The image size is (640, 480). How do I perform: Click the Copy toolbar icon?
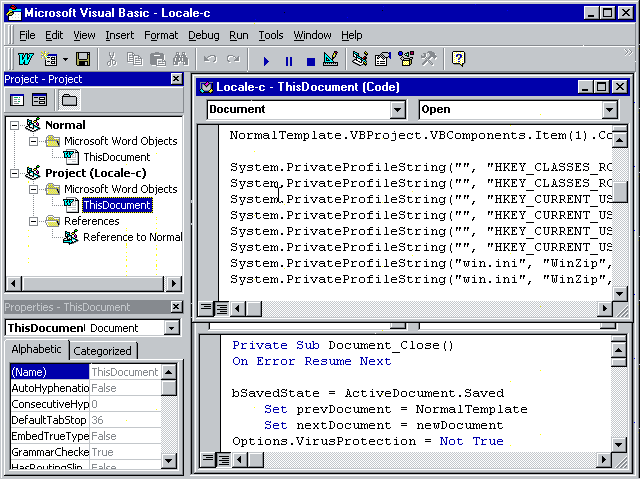click(134, 60)
